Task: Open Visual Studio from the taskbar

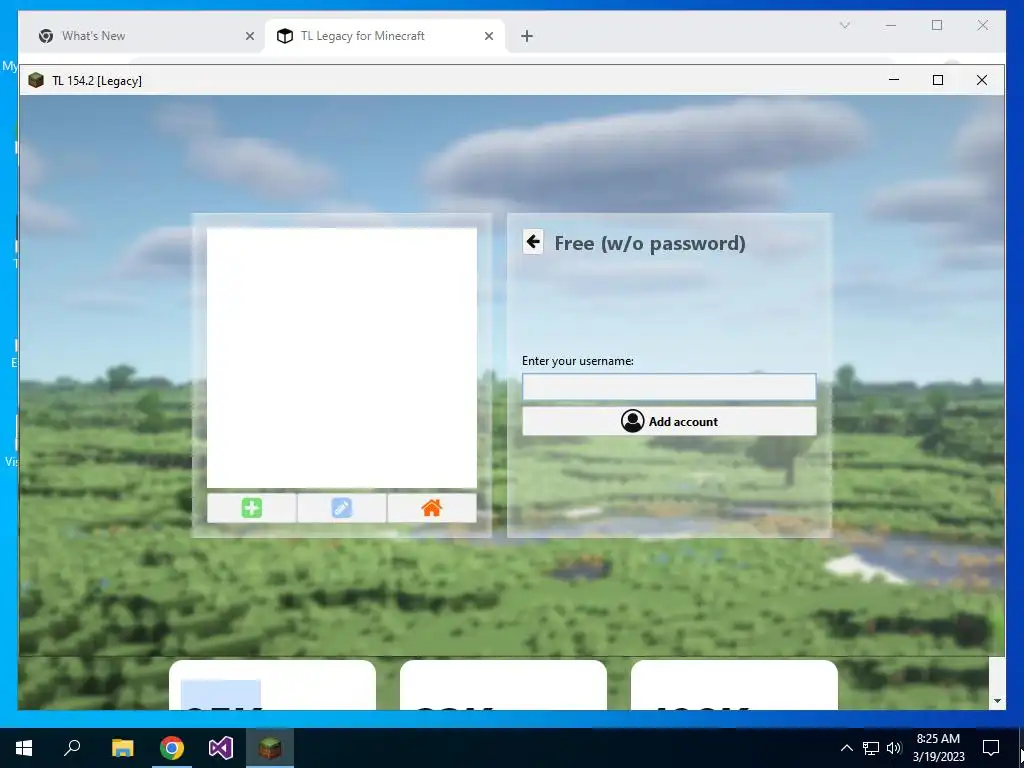Action: pyautogui.click(x=221, y=748)
